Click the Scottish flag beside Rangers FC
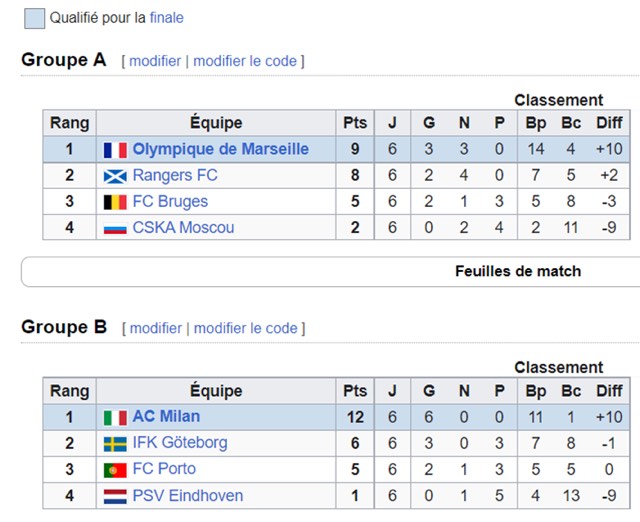Viewport: 640px width, 522px height. tap(115, 176)
